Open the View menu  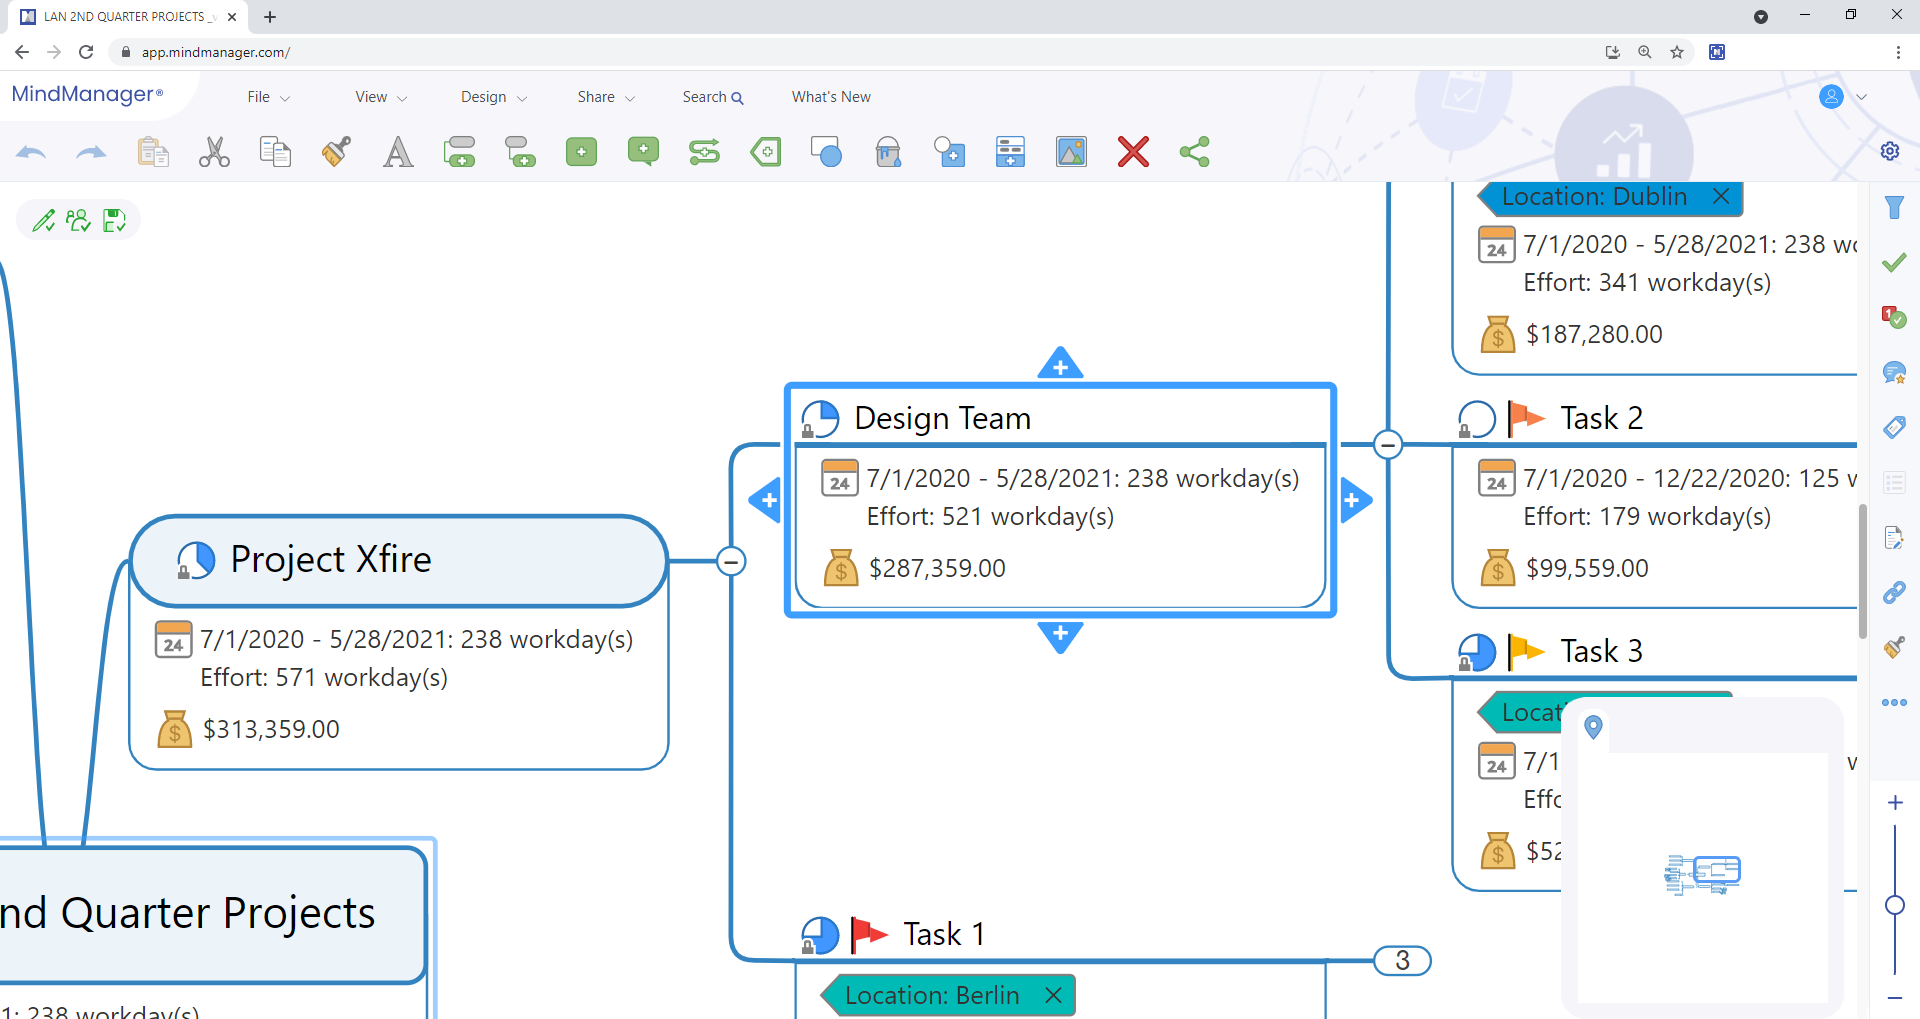tap(381, 97)
